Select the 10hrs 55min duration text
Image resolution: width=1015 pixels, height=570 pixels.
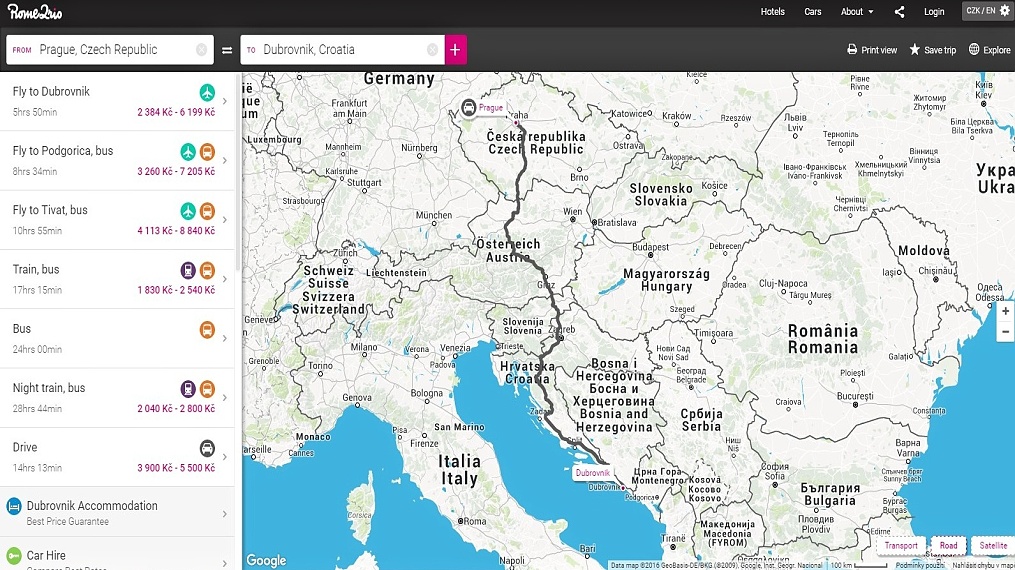click(38, 230)
